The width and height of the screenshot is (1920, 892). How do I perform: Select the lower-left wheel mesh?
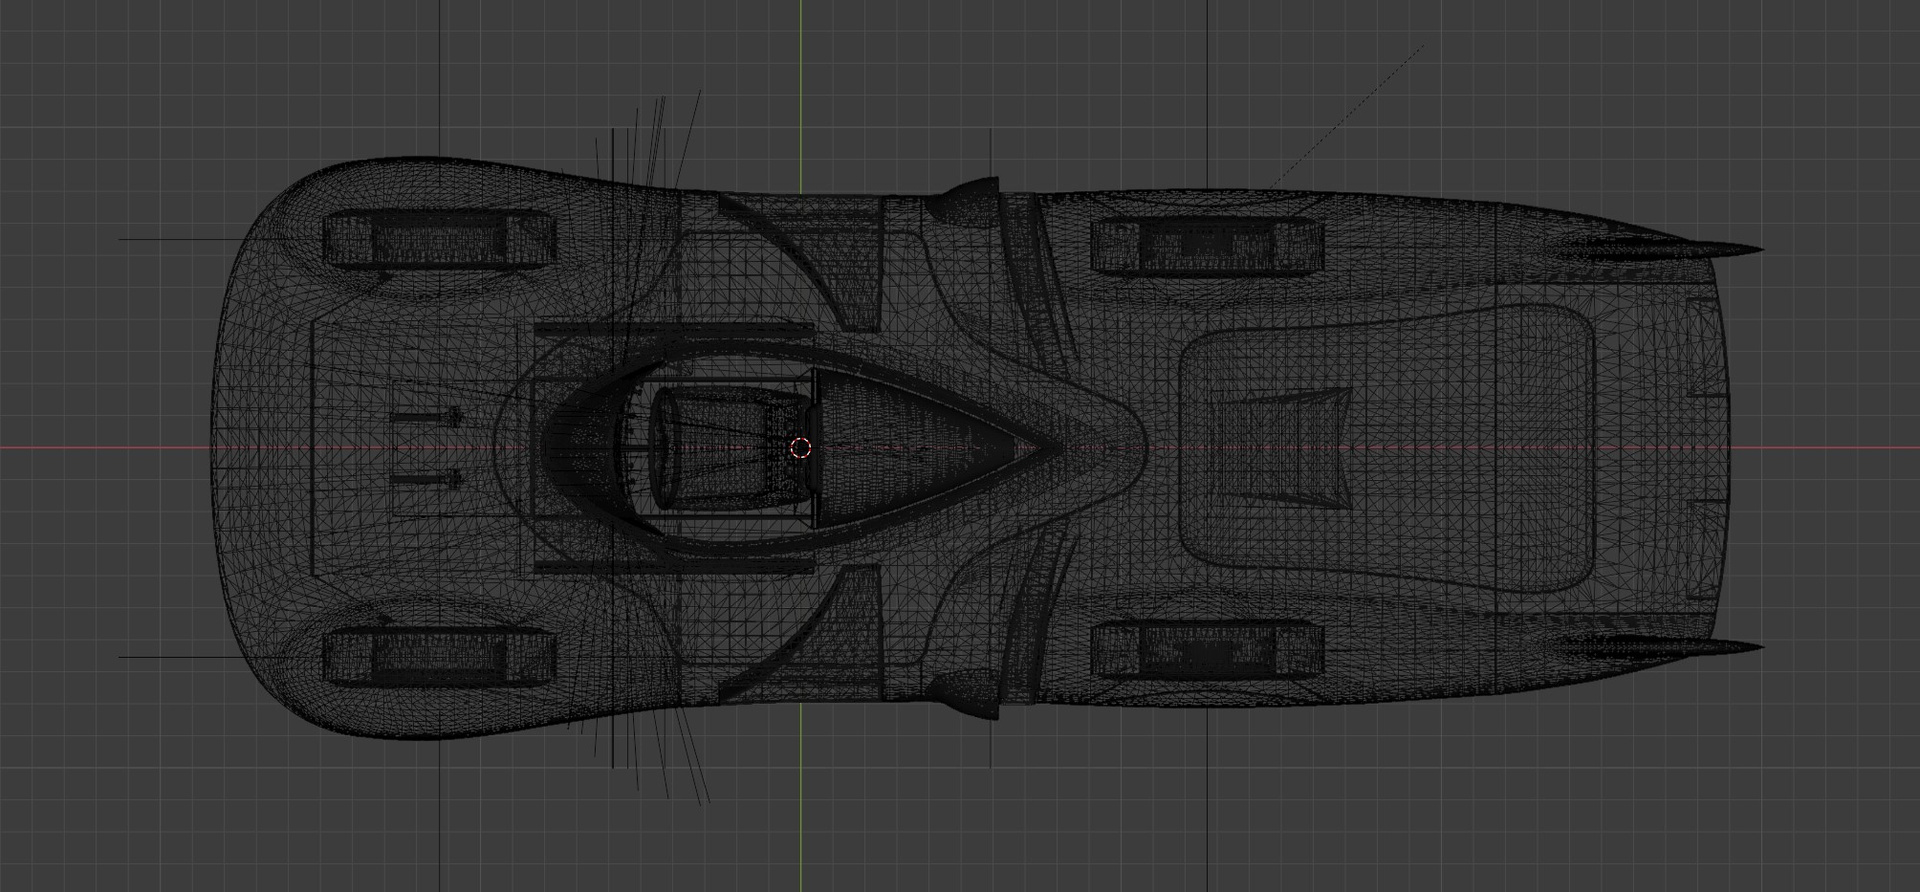point(438,656)
